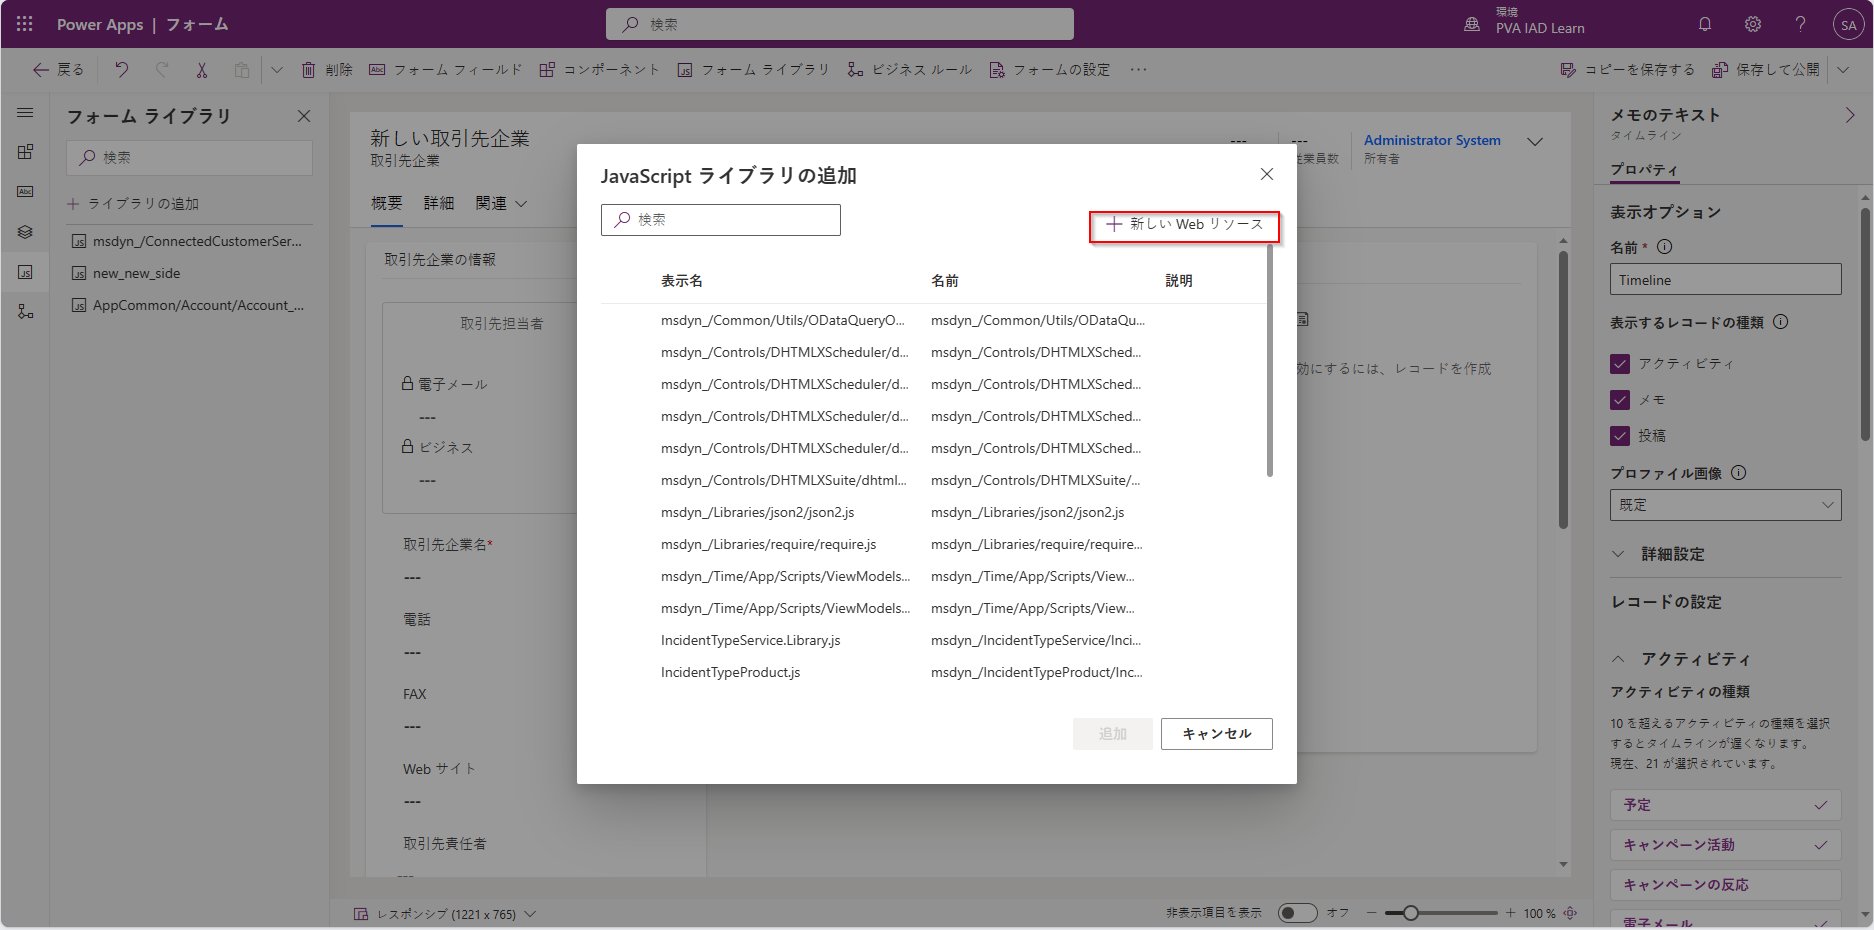
Task: Click the zoom out minus button
Action: click(x=1372, y=913)
